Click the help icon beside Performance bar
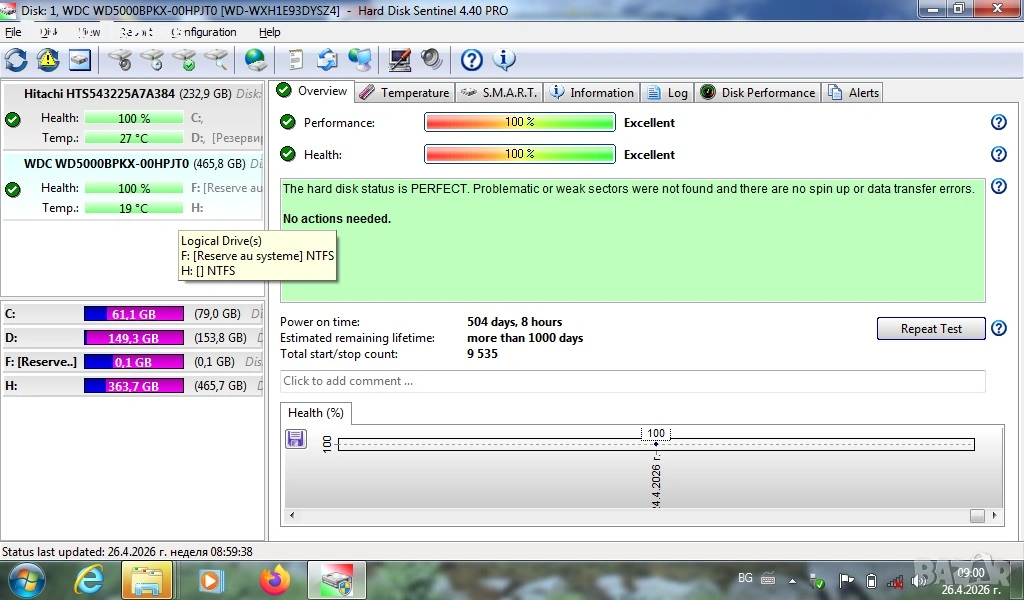 pyautogui.click(x=997, y=122)
